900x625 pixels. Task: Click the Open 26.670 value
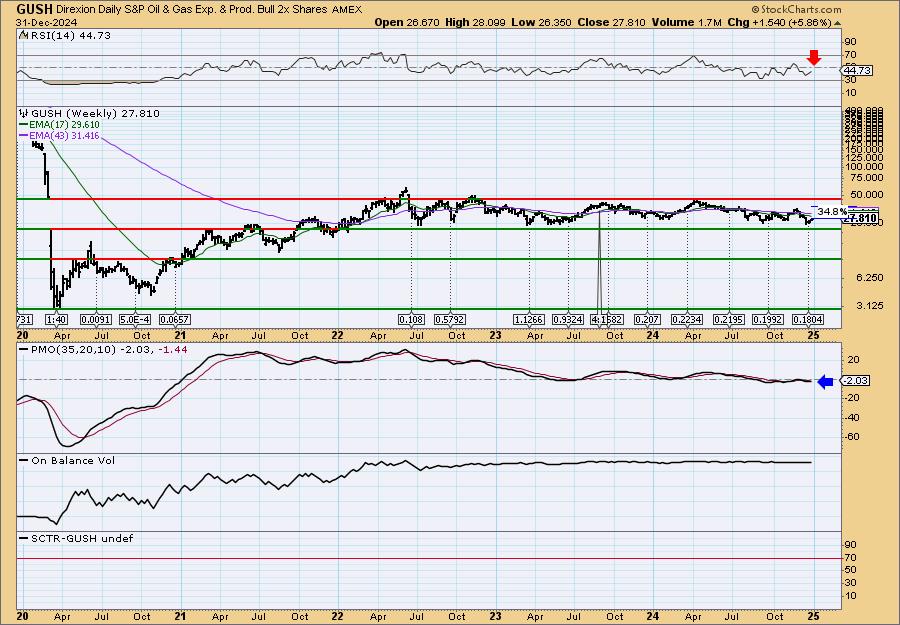tap(407, 22)
